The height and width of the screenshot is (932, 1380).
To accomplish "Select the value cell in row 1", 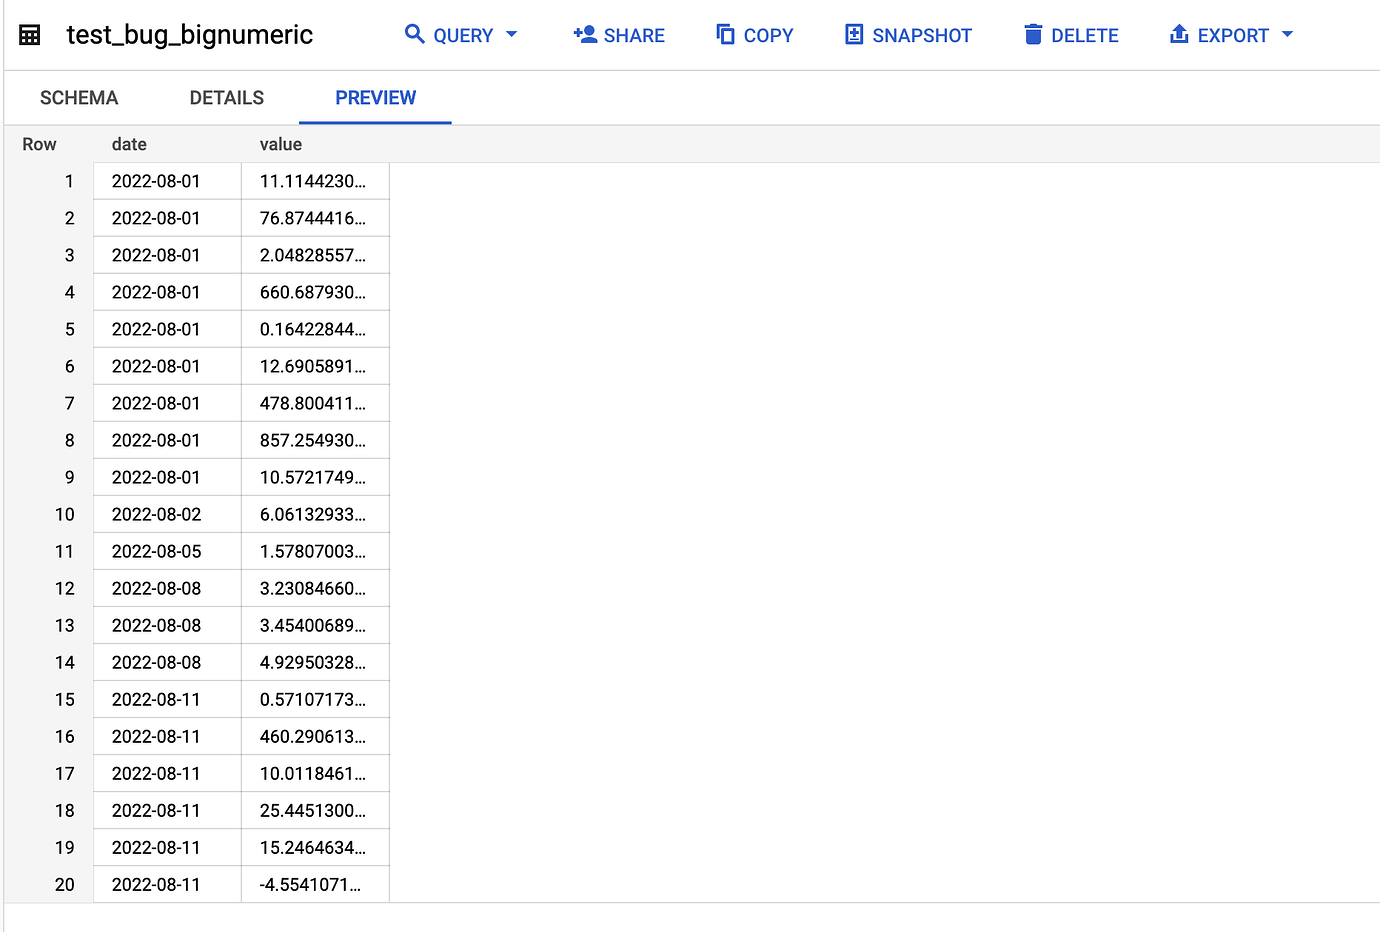I will click(x=315, y=181).
